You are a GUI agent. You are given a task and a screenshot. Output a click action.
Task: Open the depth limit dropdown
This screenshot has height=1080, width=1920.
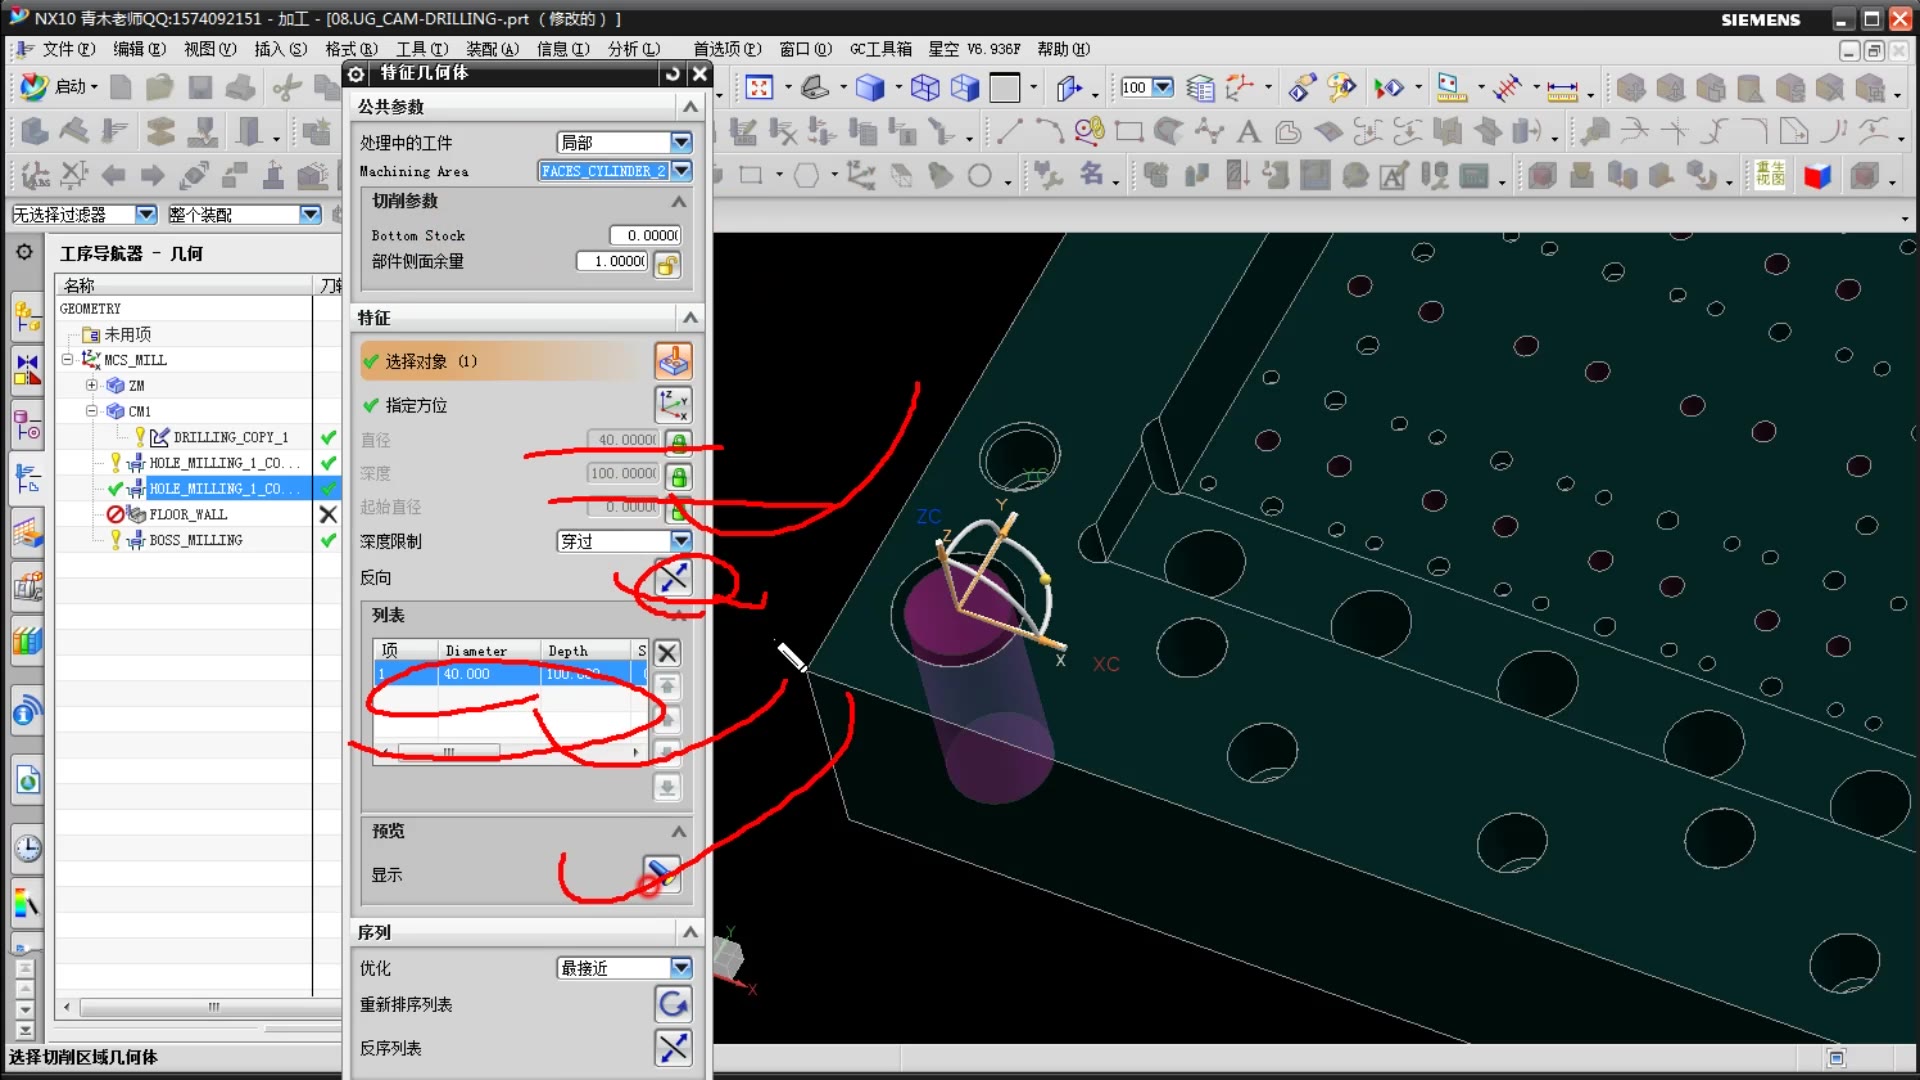pyautogui.click(x=681, y=541)
